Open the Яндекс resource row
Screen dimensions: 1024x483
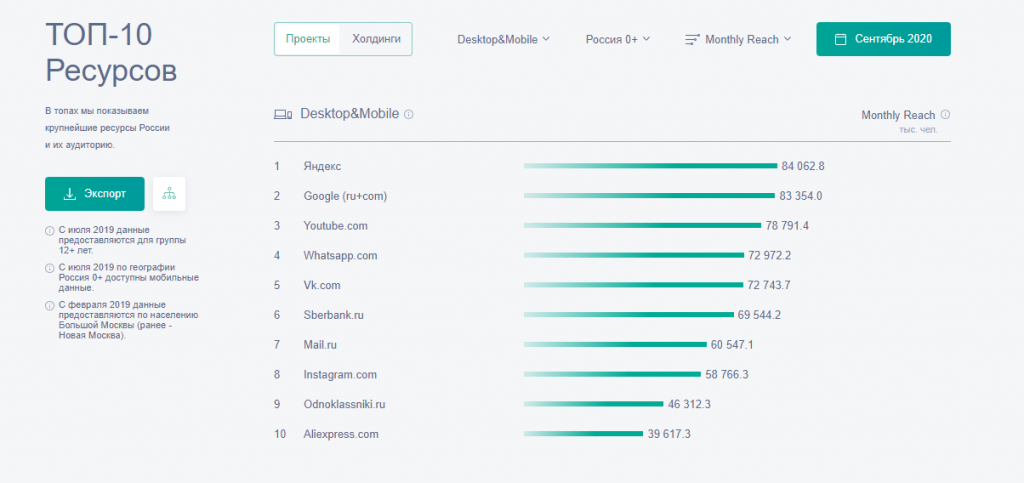point(322,166)
